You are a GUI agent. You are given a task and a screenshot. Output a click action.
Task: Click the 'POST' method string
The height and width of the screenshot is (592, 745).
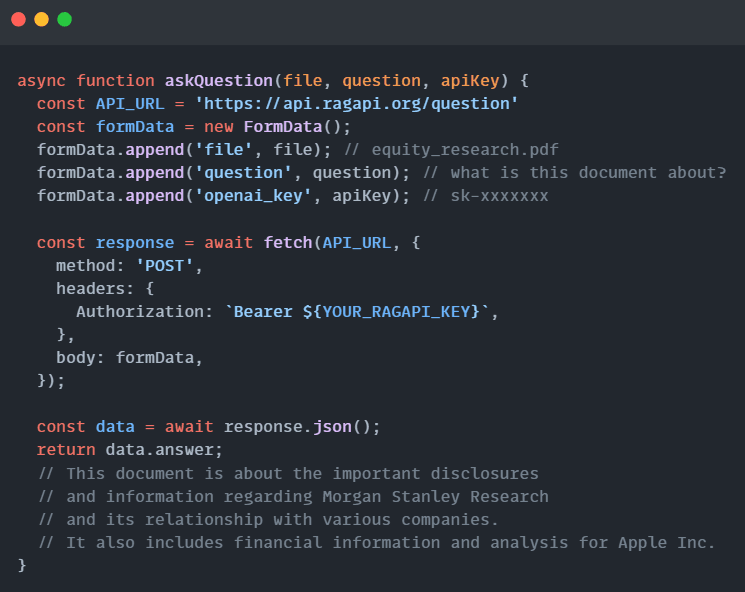click(164, 266)
